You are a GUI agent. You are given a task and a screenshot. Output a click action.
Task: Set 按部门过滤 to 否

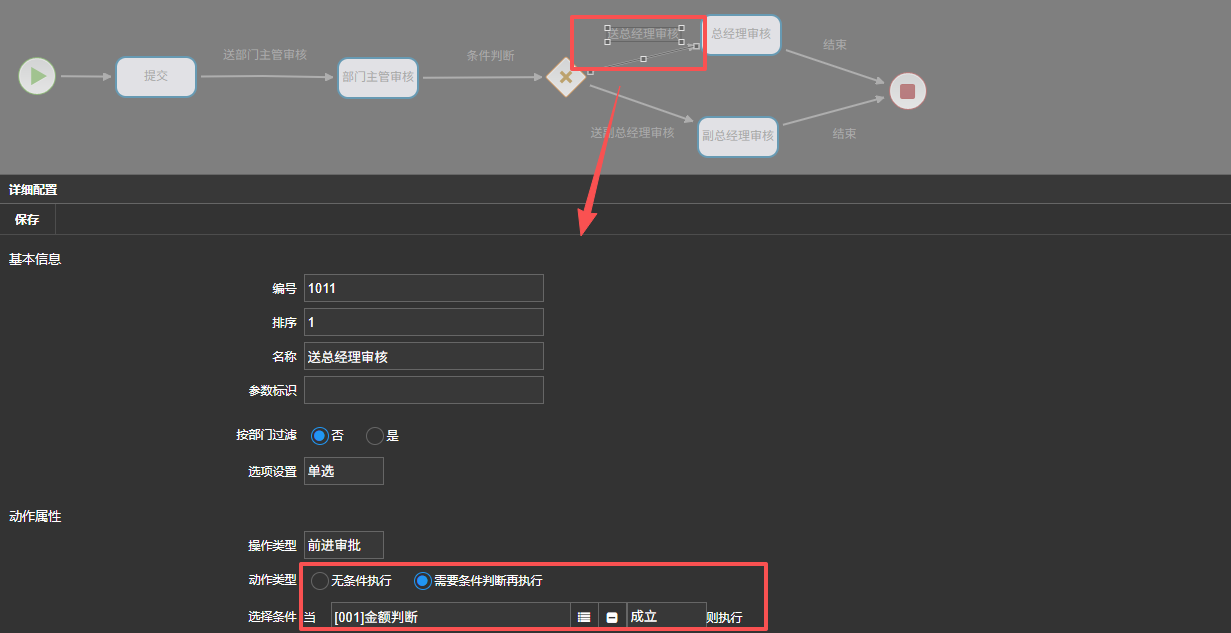[x=320, y=436]
